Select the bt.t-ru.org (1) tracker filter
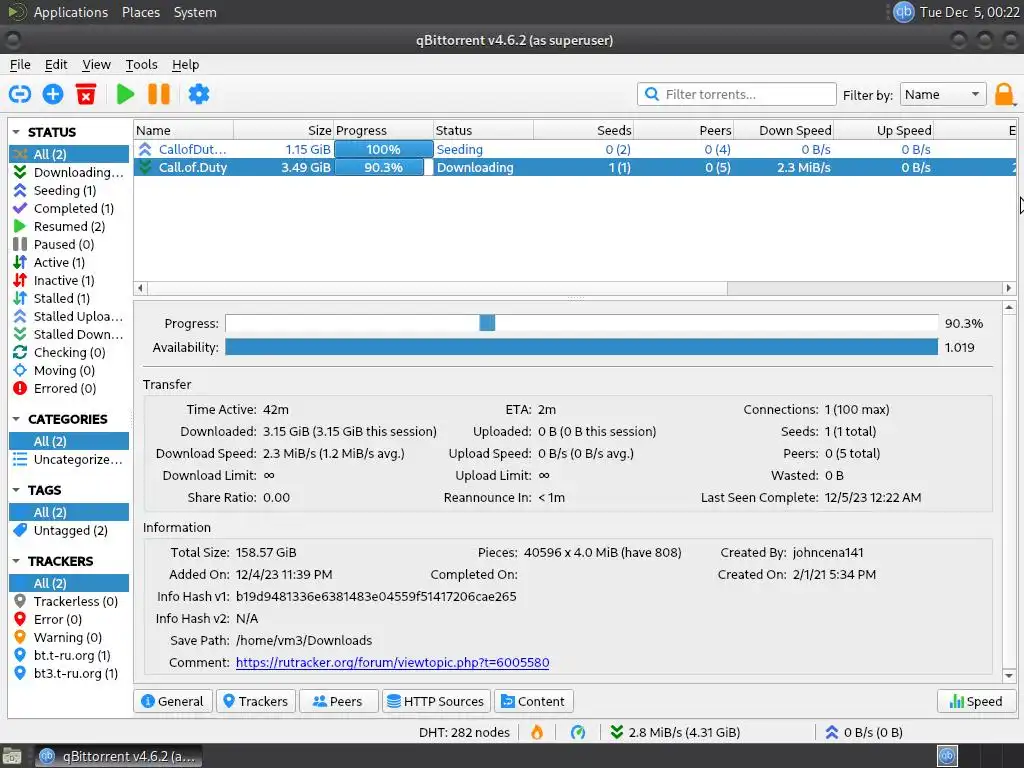1024x768 pixels. point(69,655)
